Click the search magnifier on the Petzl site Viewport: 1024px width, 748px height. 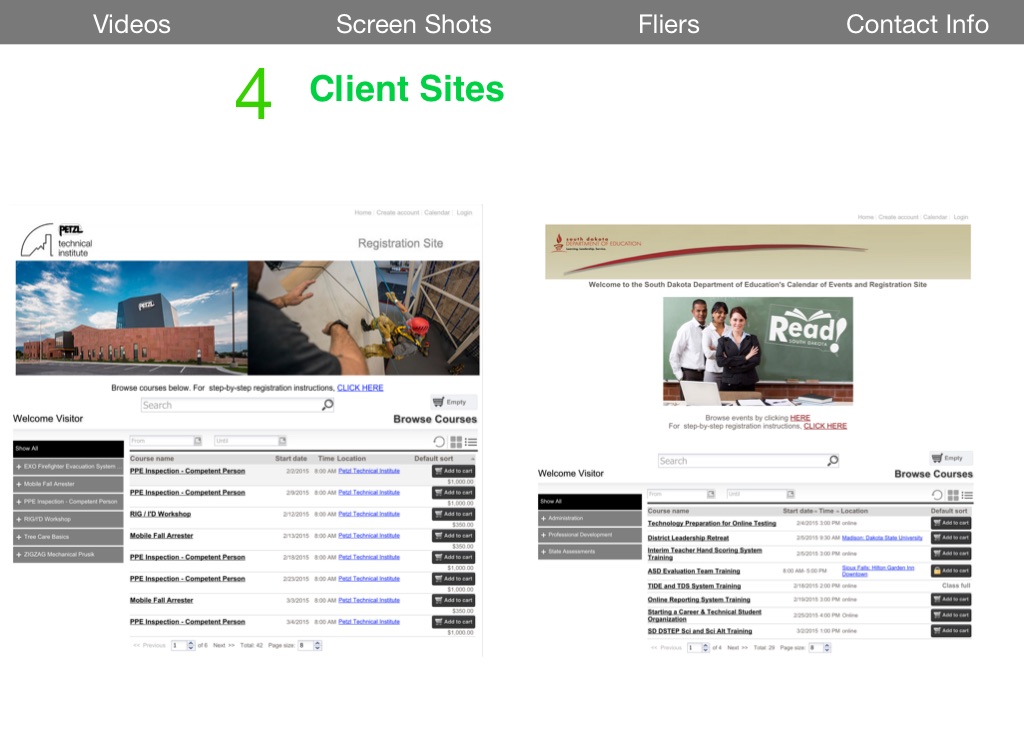tap(327, 405)
